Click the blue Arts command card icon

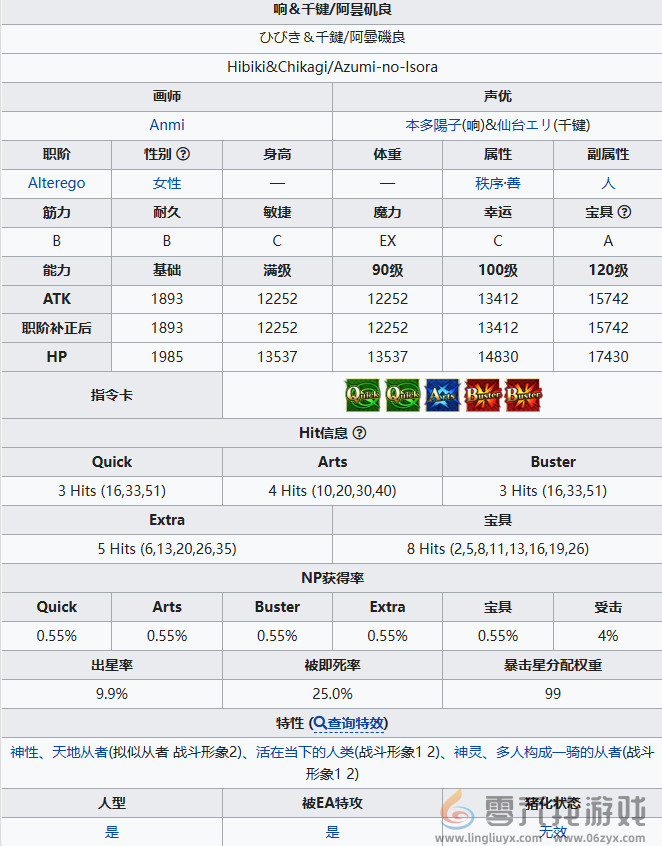pos(442,395)
